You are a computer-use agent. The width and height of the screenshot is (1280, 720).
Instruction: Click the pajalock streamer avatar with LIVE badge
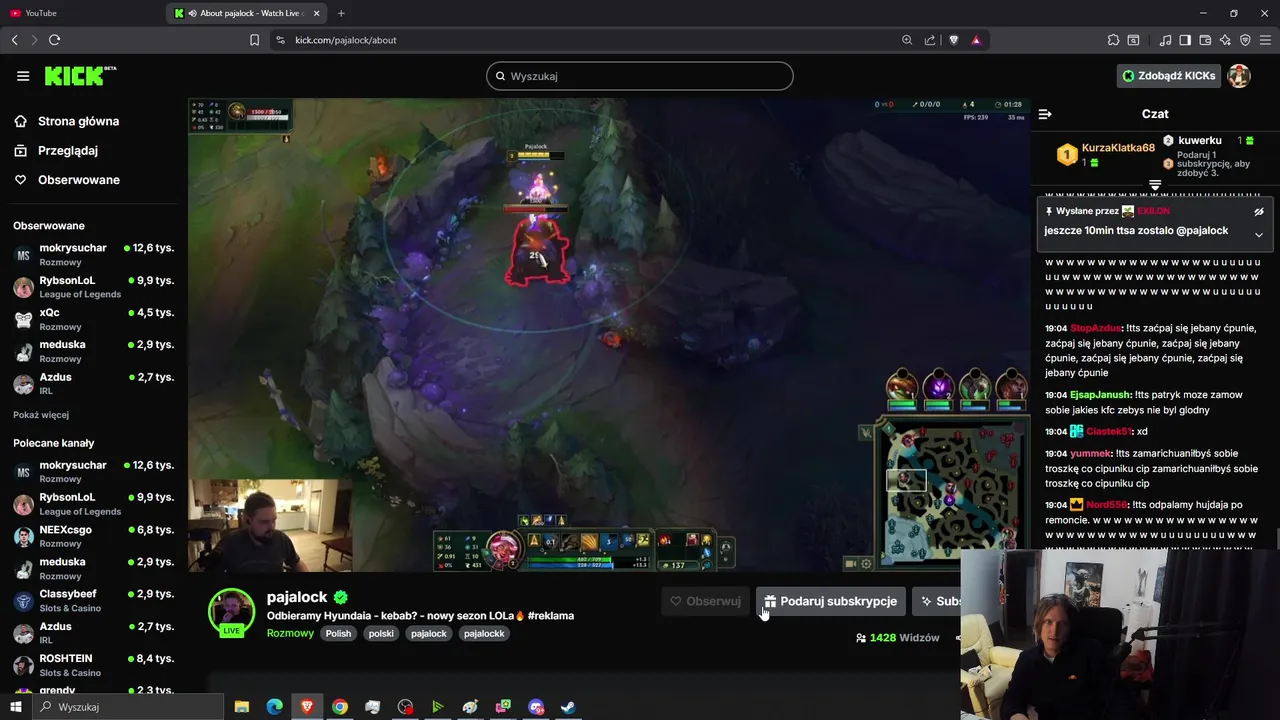point(231,612)
